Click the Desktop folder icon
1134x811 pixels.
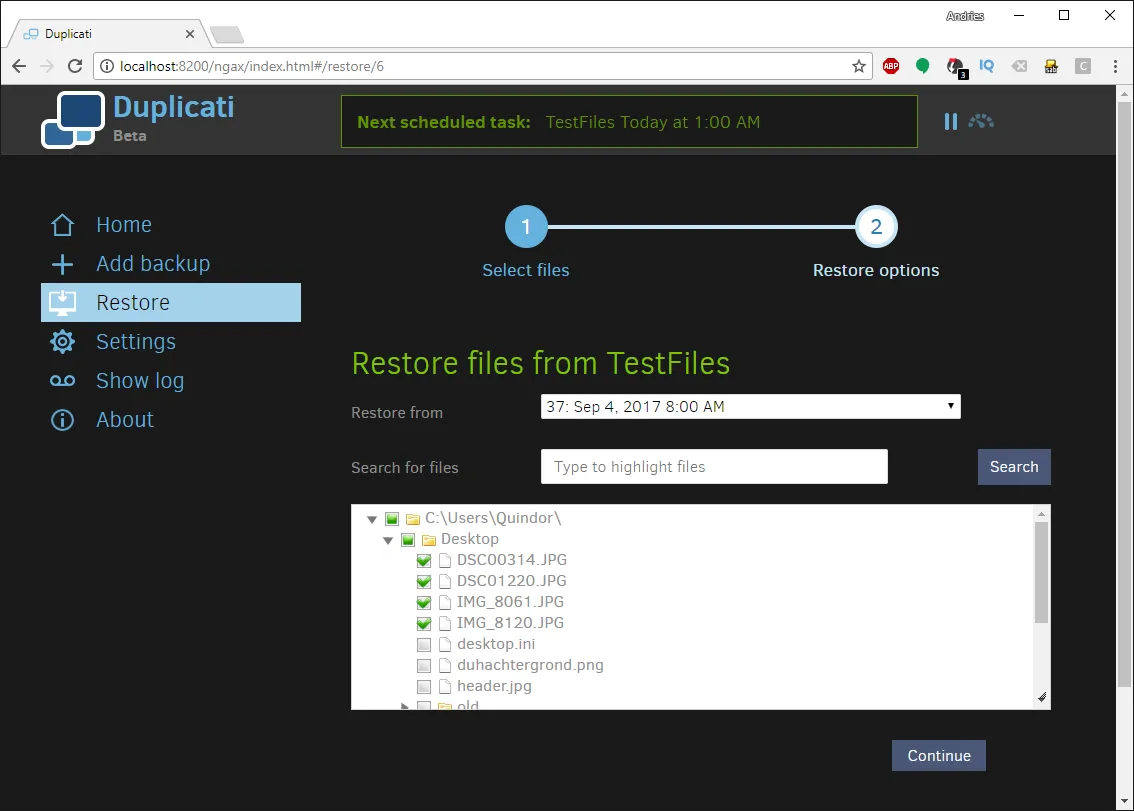[x=429, y=540]
